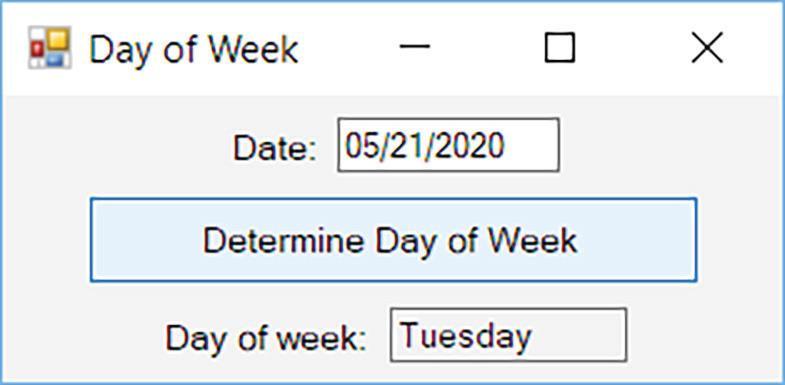Screen dimensions: 785x385
Task: Click the Determine Day of Week button
Action: (x=394, y=240)
